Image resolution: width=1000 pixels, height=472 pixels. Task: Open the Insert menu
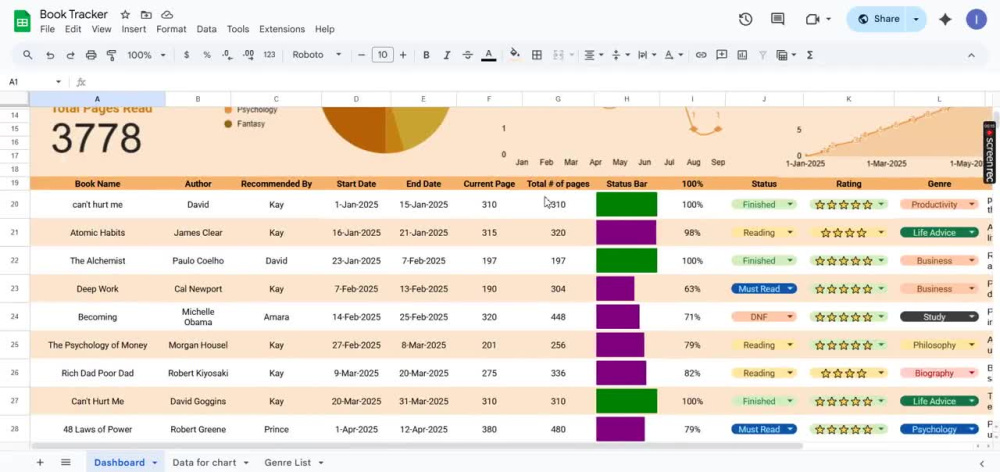(x=134, y=29)
